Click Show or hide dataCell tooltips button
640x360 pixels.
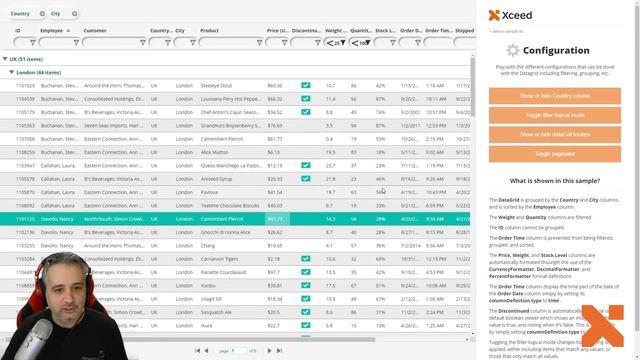pyautogui.click(x=555, y=134)
